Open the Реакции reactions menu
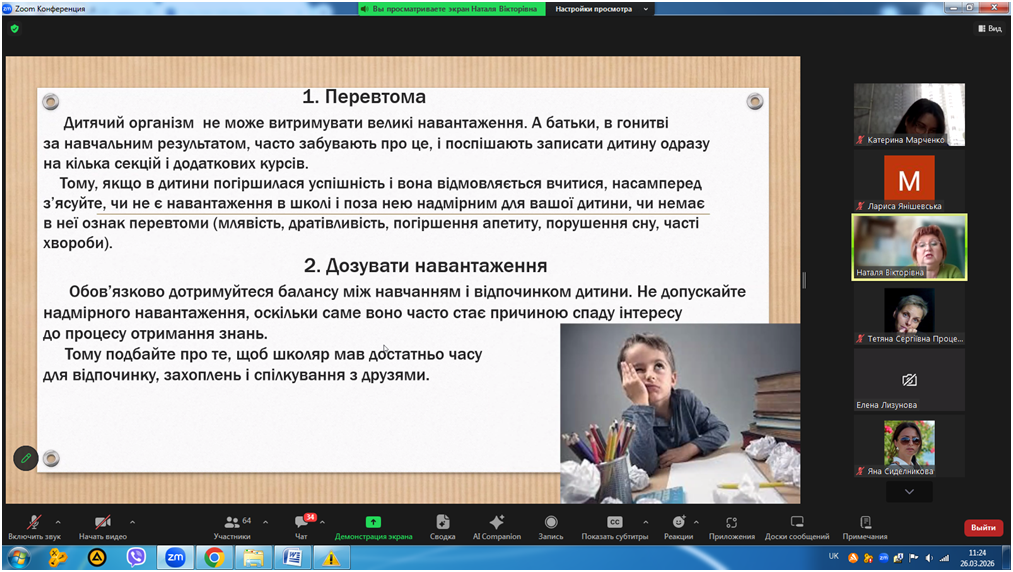The height and width of the screenshot is (572, 1013). pyautogui.click(x=678, y=526)
